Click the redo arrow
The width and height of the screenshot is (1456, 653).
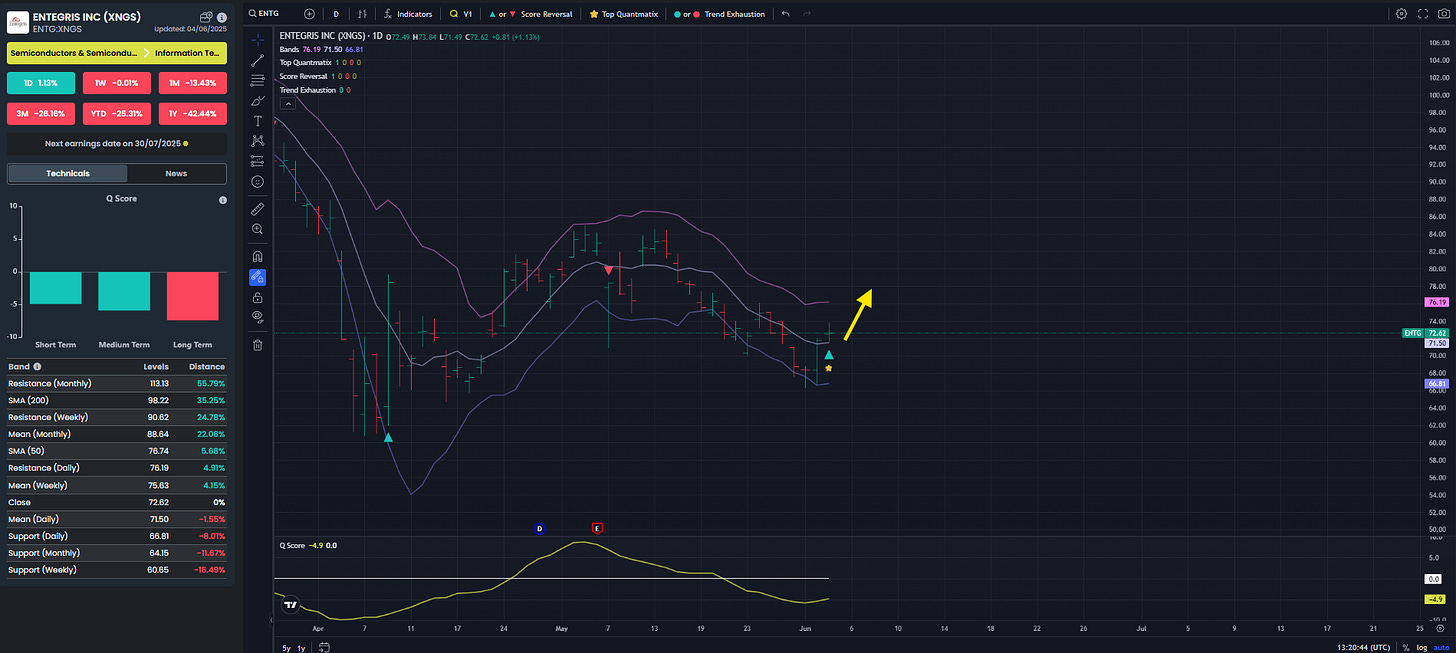coord(808,14)
